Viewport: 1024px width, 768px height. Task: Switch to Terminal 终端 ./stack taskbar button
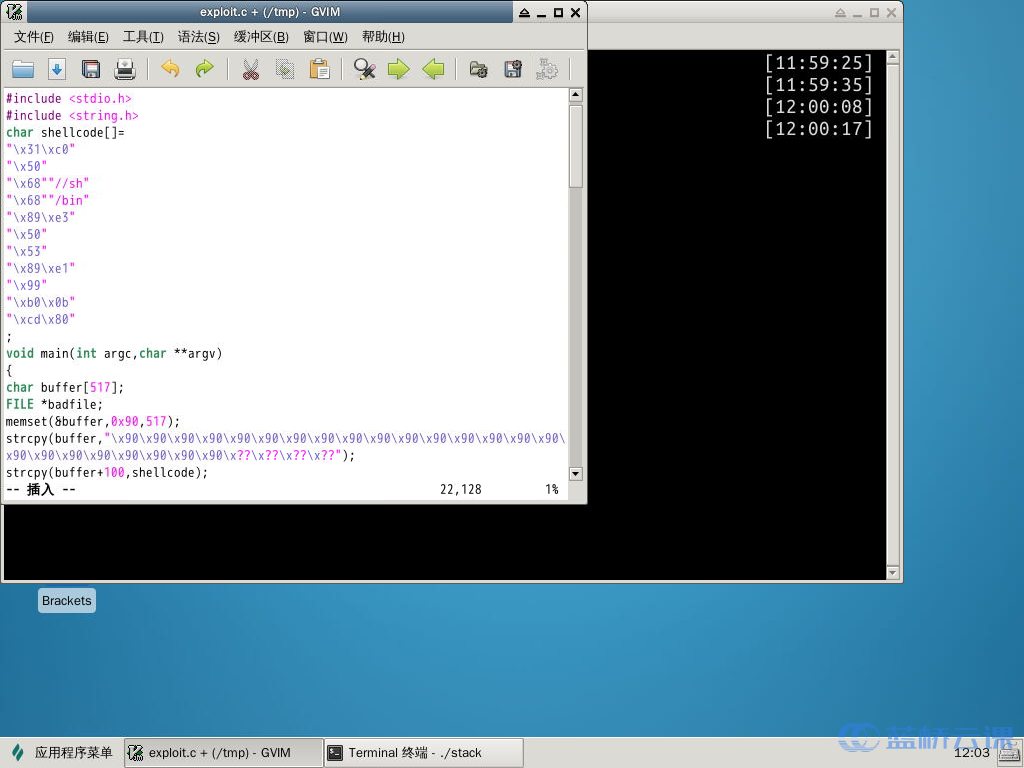424,752
